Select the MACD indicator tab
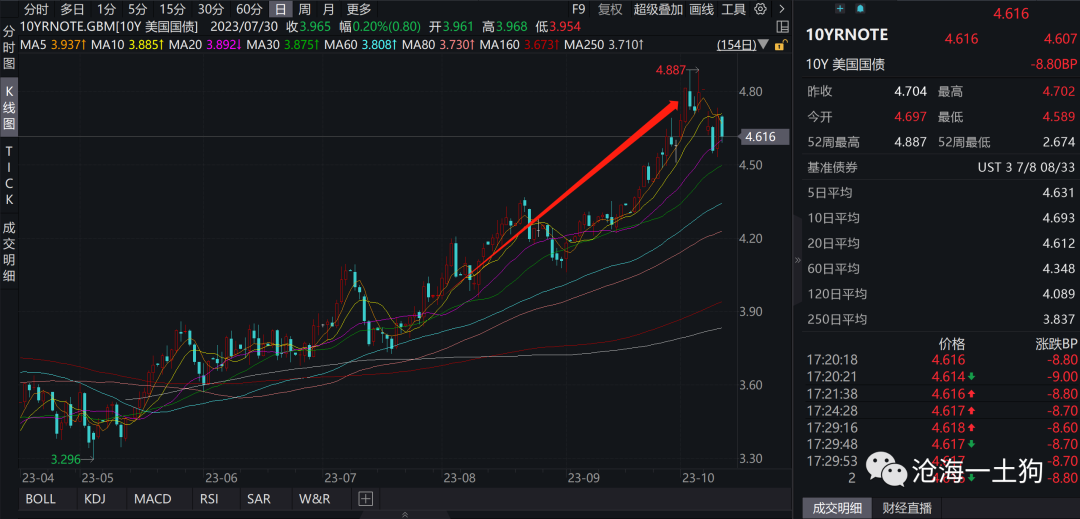 coord(152,498)
